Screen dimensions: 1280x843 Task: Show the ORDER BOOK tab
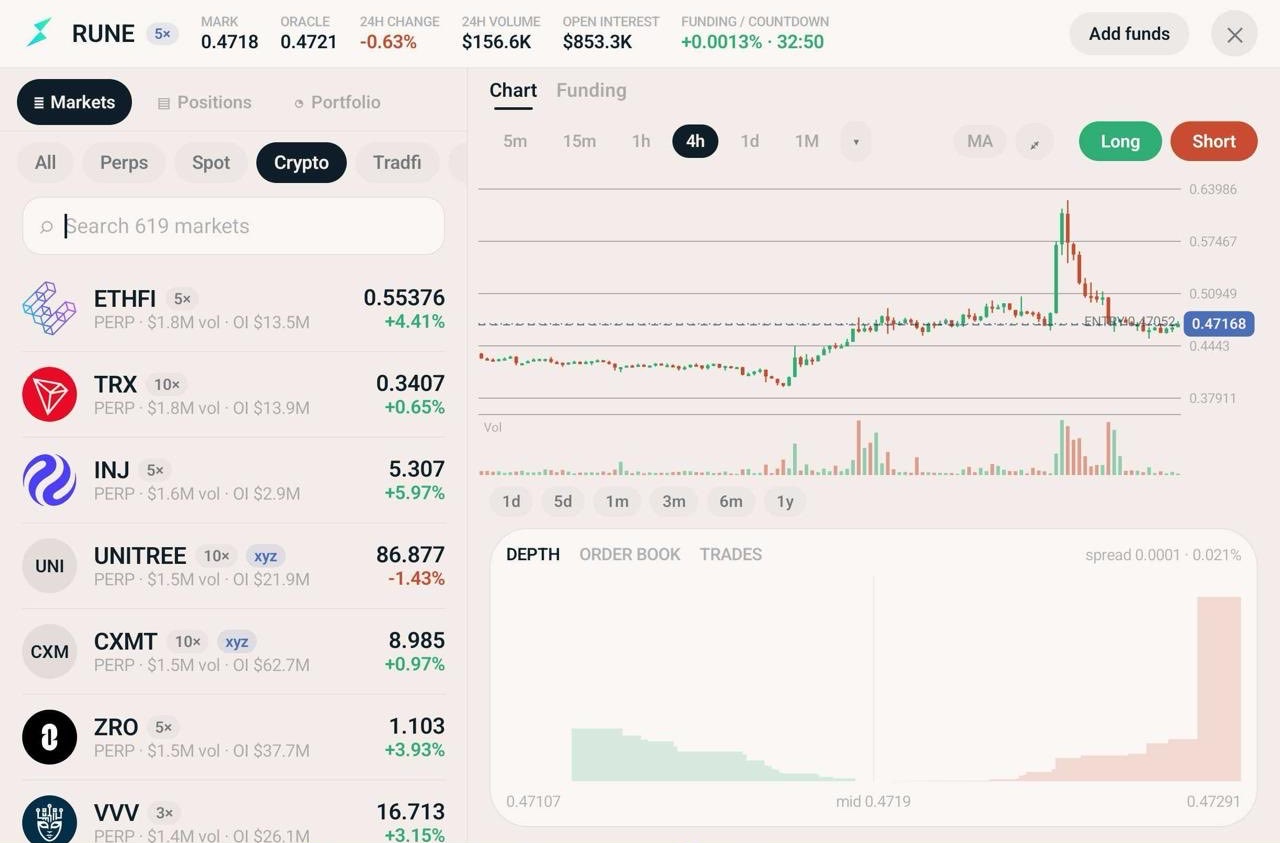pos(630,554)
